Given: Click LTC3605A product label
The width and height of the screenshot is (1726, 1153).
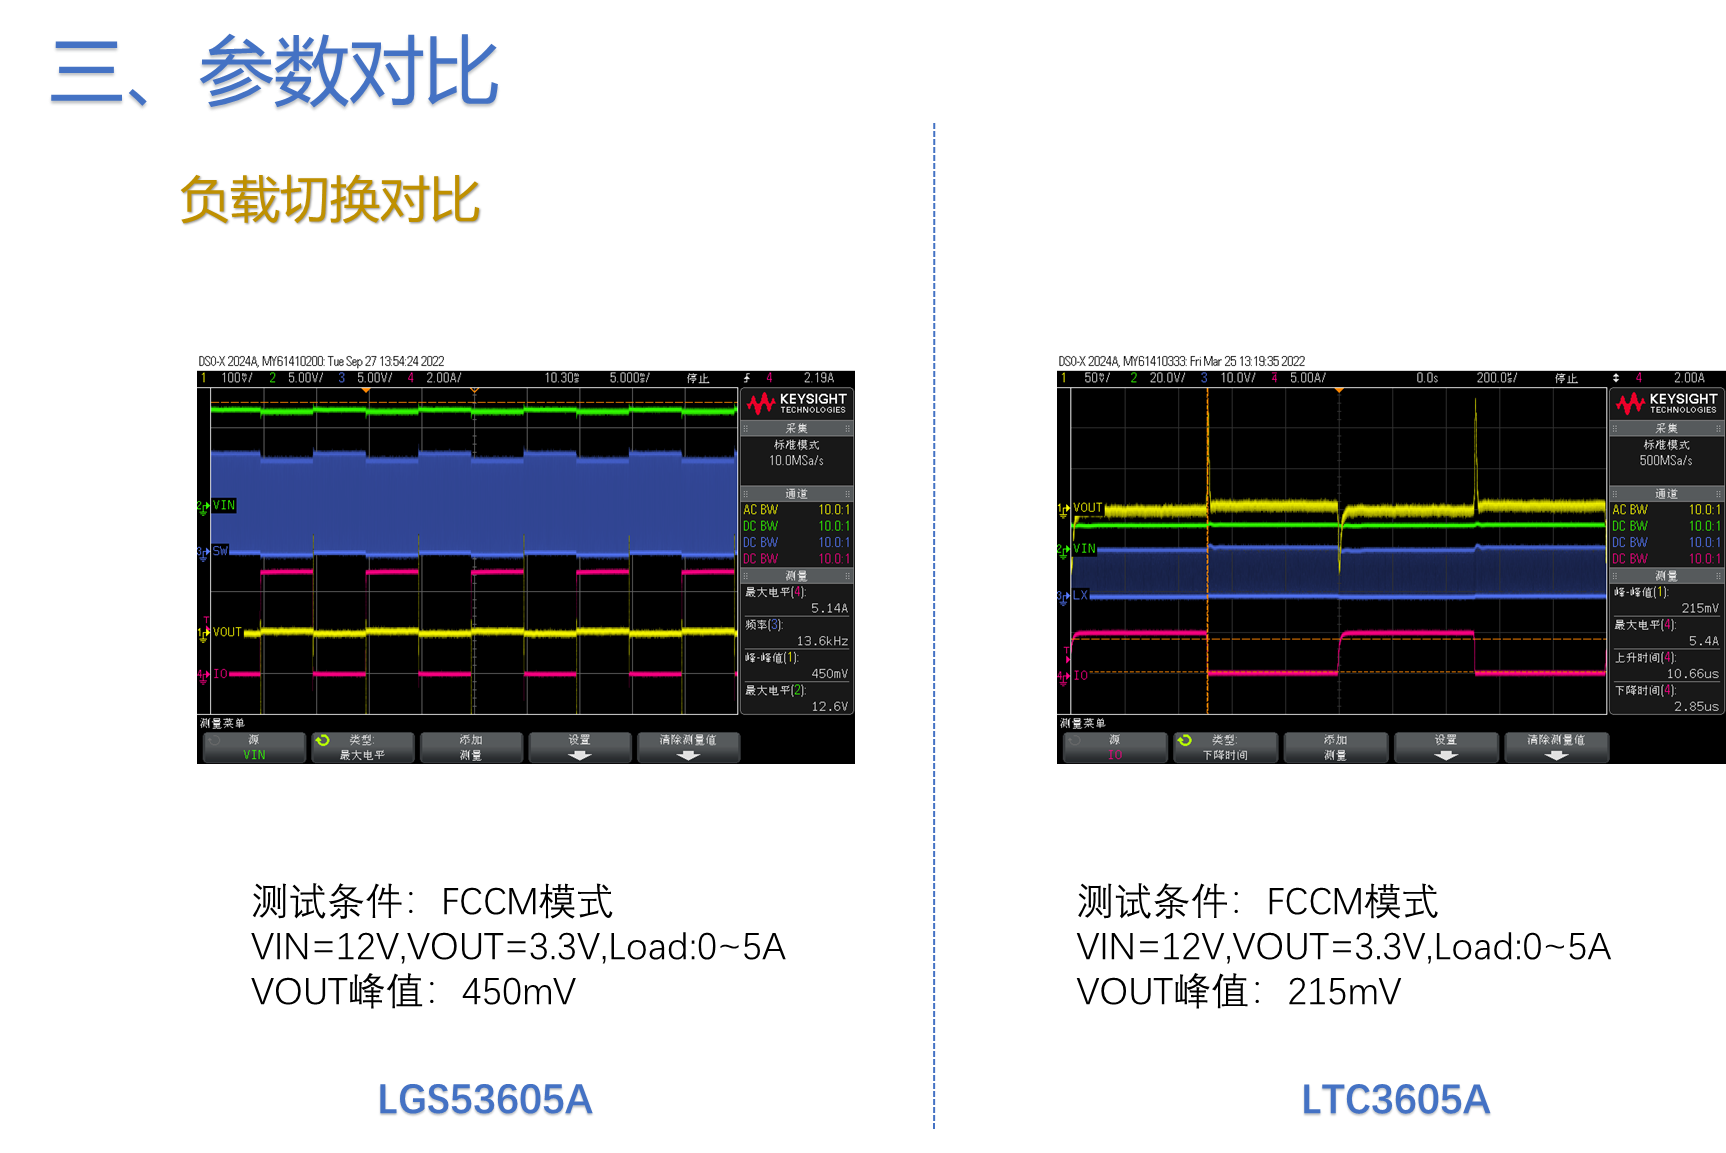Looking at the screenshot, I should (x=1395, y=1100).
